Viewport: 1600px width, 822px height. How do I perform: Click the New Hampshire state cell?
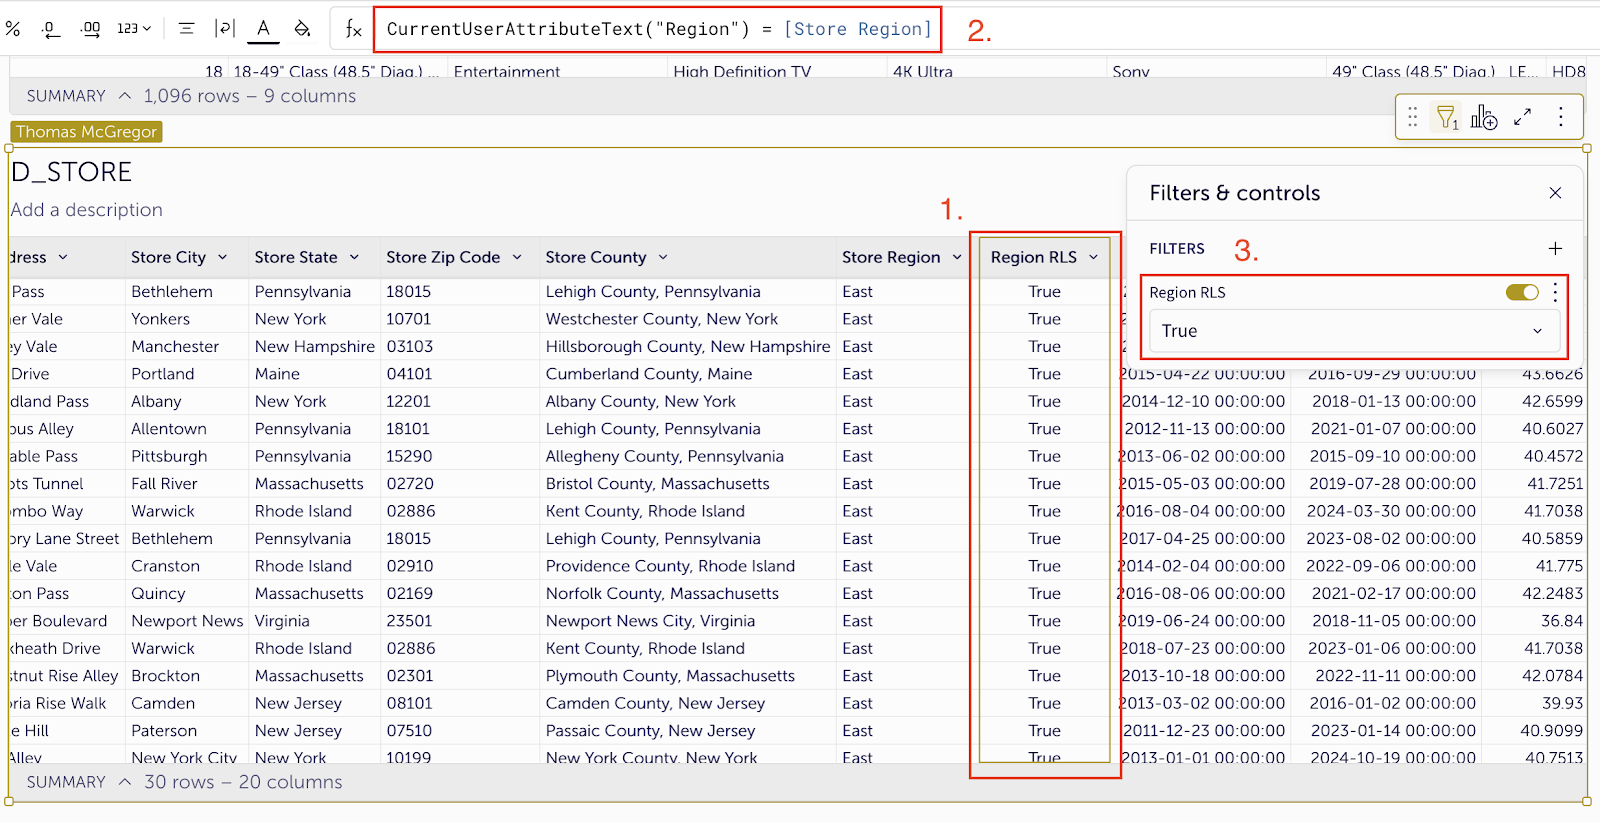point(315,346)
